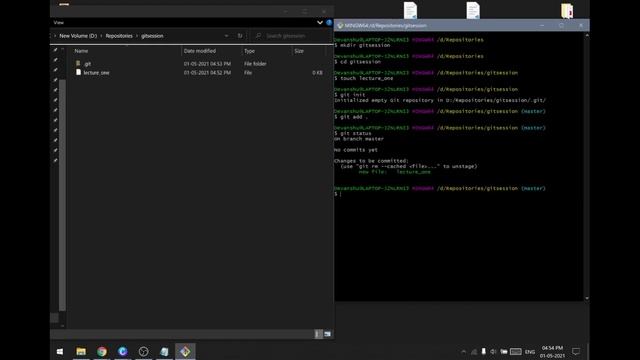Click the 'Initialized empty Git repository' output line

440,100
